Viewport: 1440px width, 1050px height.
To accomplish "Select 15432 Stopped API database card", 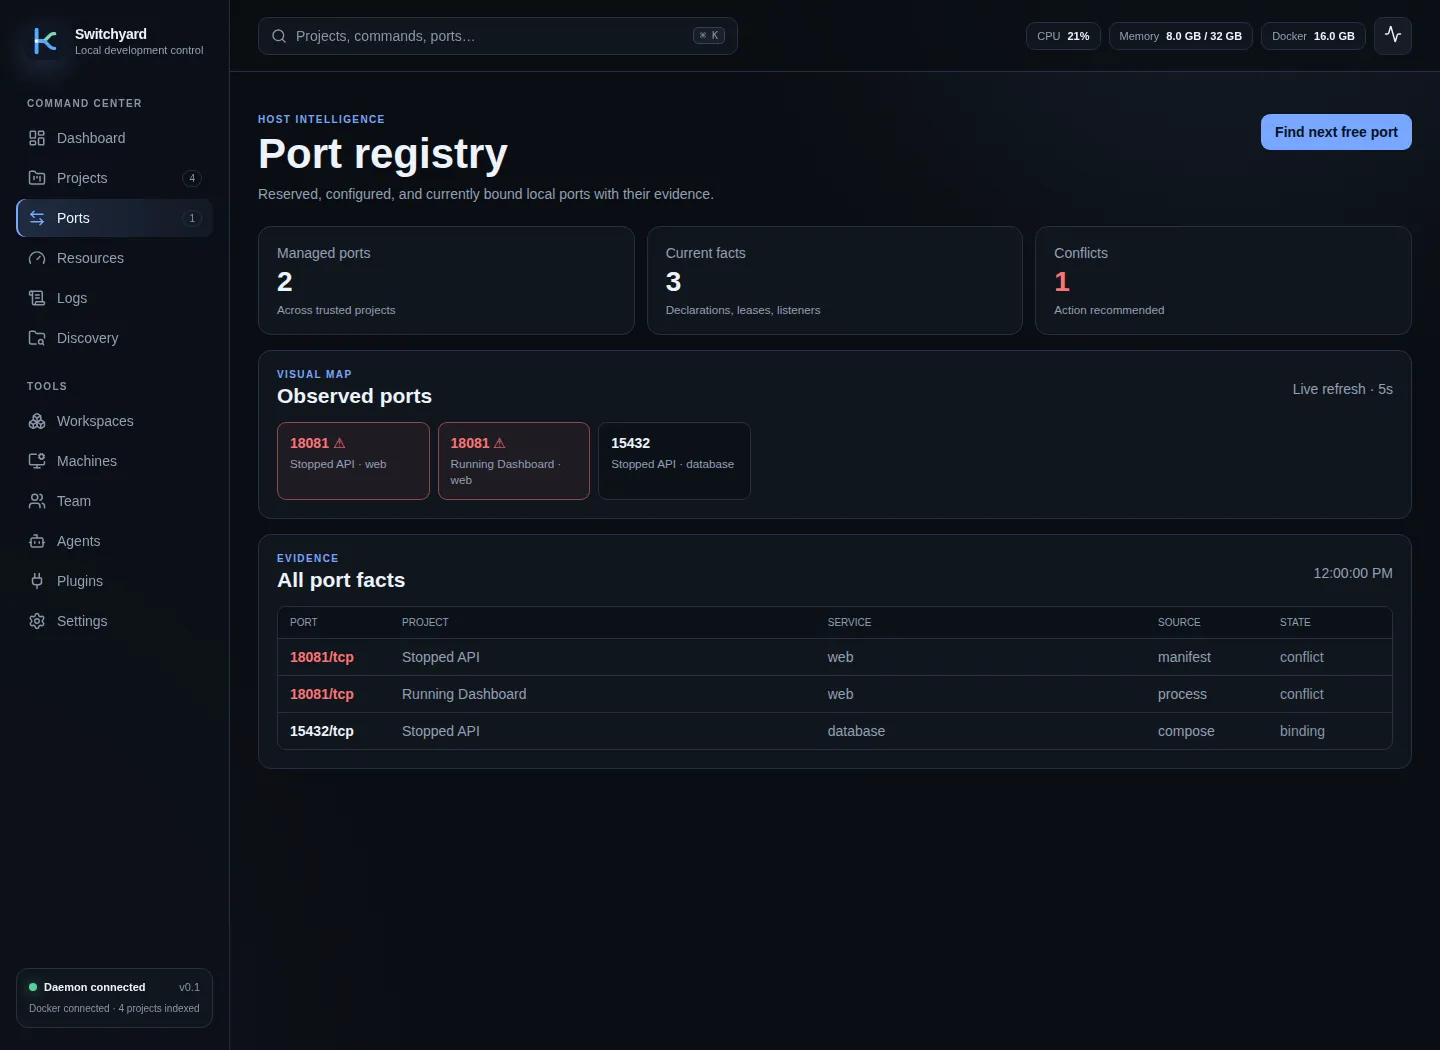I will click(x=674, y=461).
